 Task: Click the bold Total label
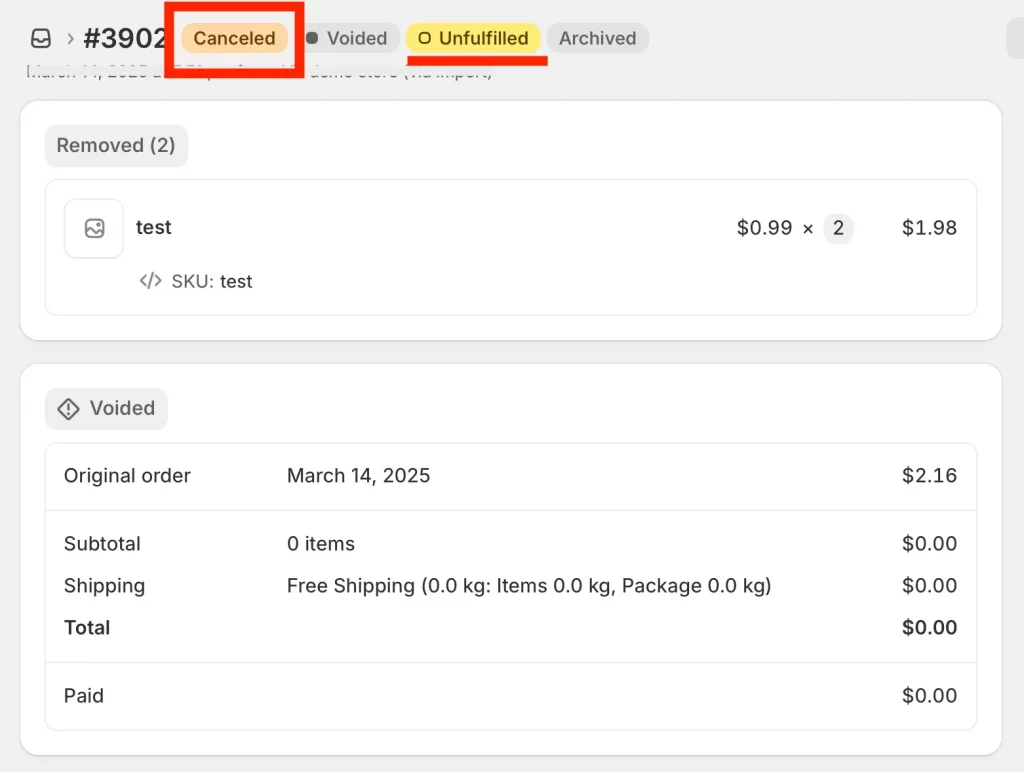tap(87, 628)
